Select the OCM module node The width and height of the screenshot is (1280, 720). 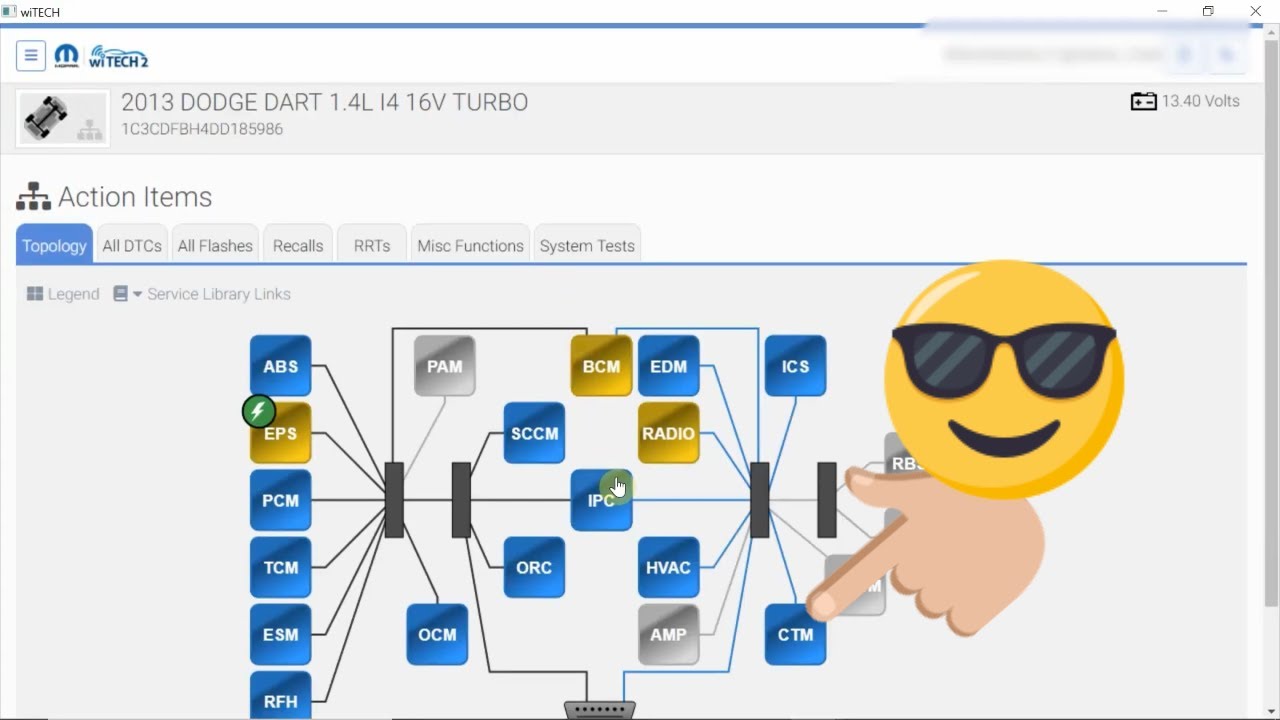click(437, 634)
